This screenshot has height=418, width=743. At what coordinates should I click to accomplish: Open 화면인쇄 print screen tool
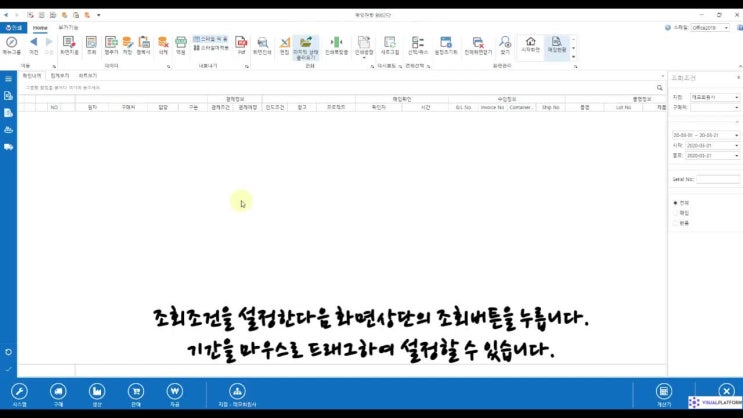[x=262, y=45]
